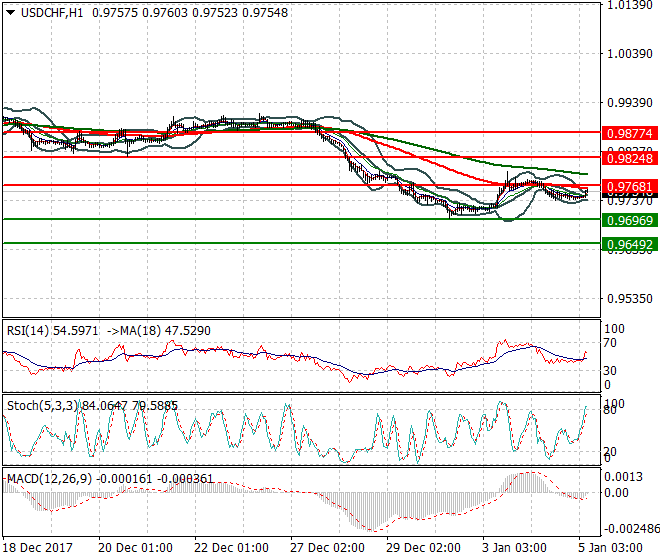This screenshot has width=660, height=560.
Task: Select the 27 Dec 02:00 time label
Action: point(327,548)
